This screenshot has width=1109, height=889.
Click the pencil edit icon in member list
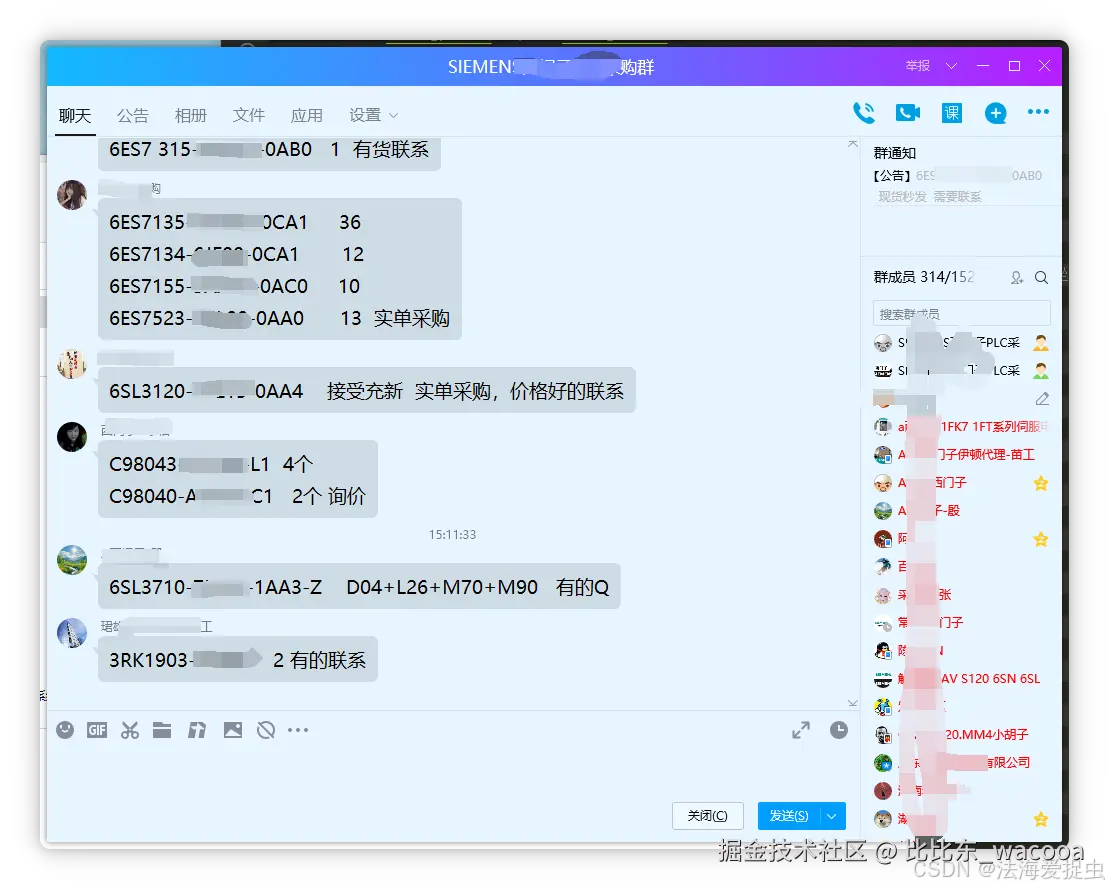(1042, 399)
